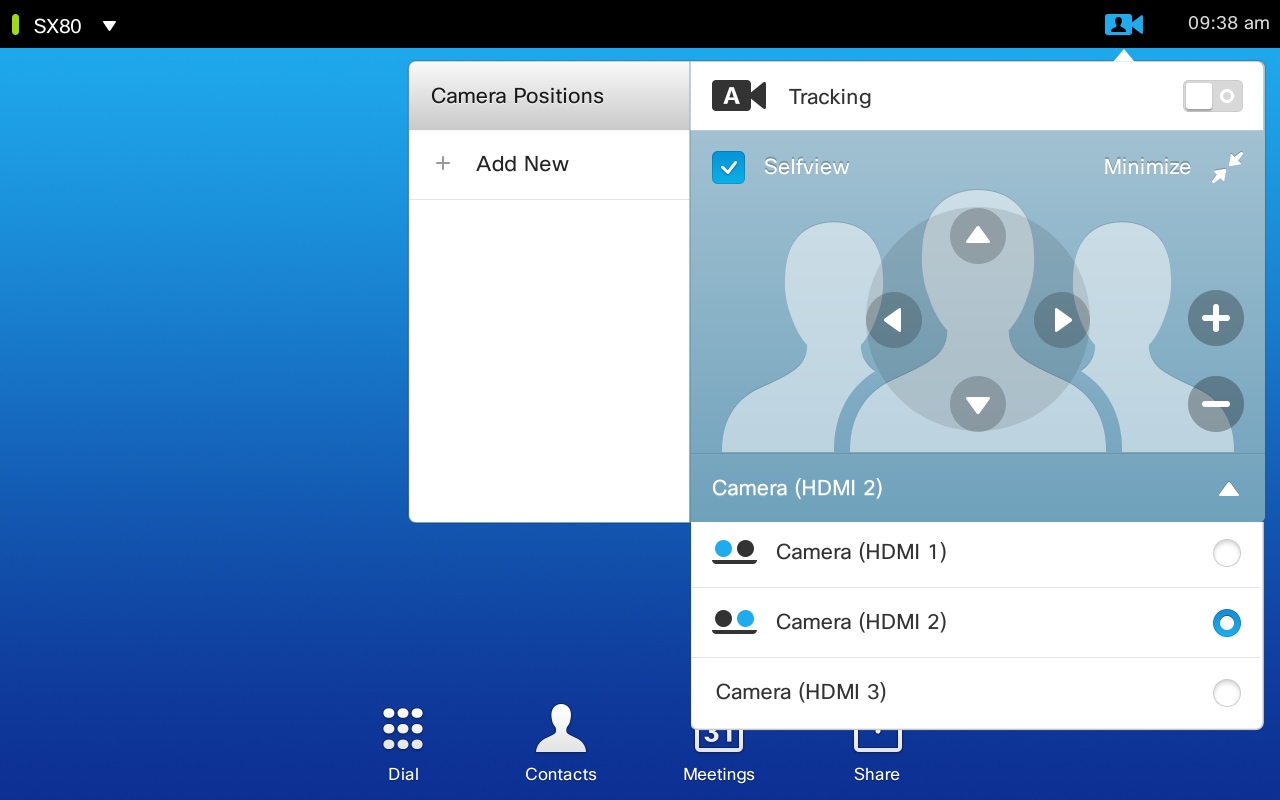Collapse the camera list with the up triangle
Viewport: 1280px width, 800px height.
tap(1229, 489)
